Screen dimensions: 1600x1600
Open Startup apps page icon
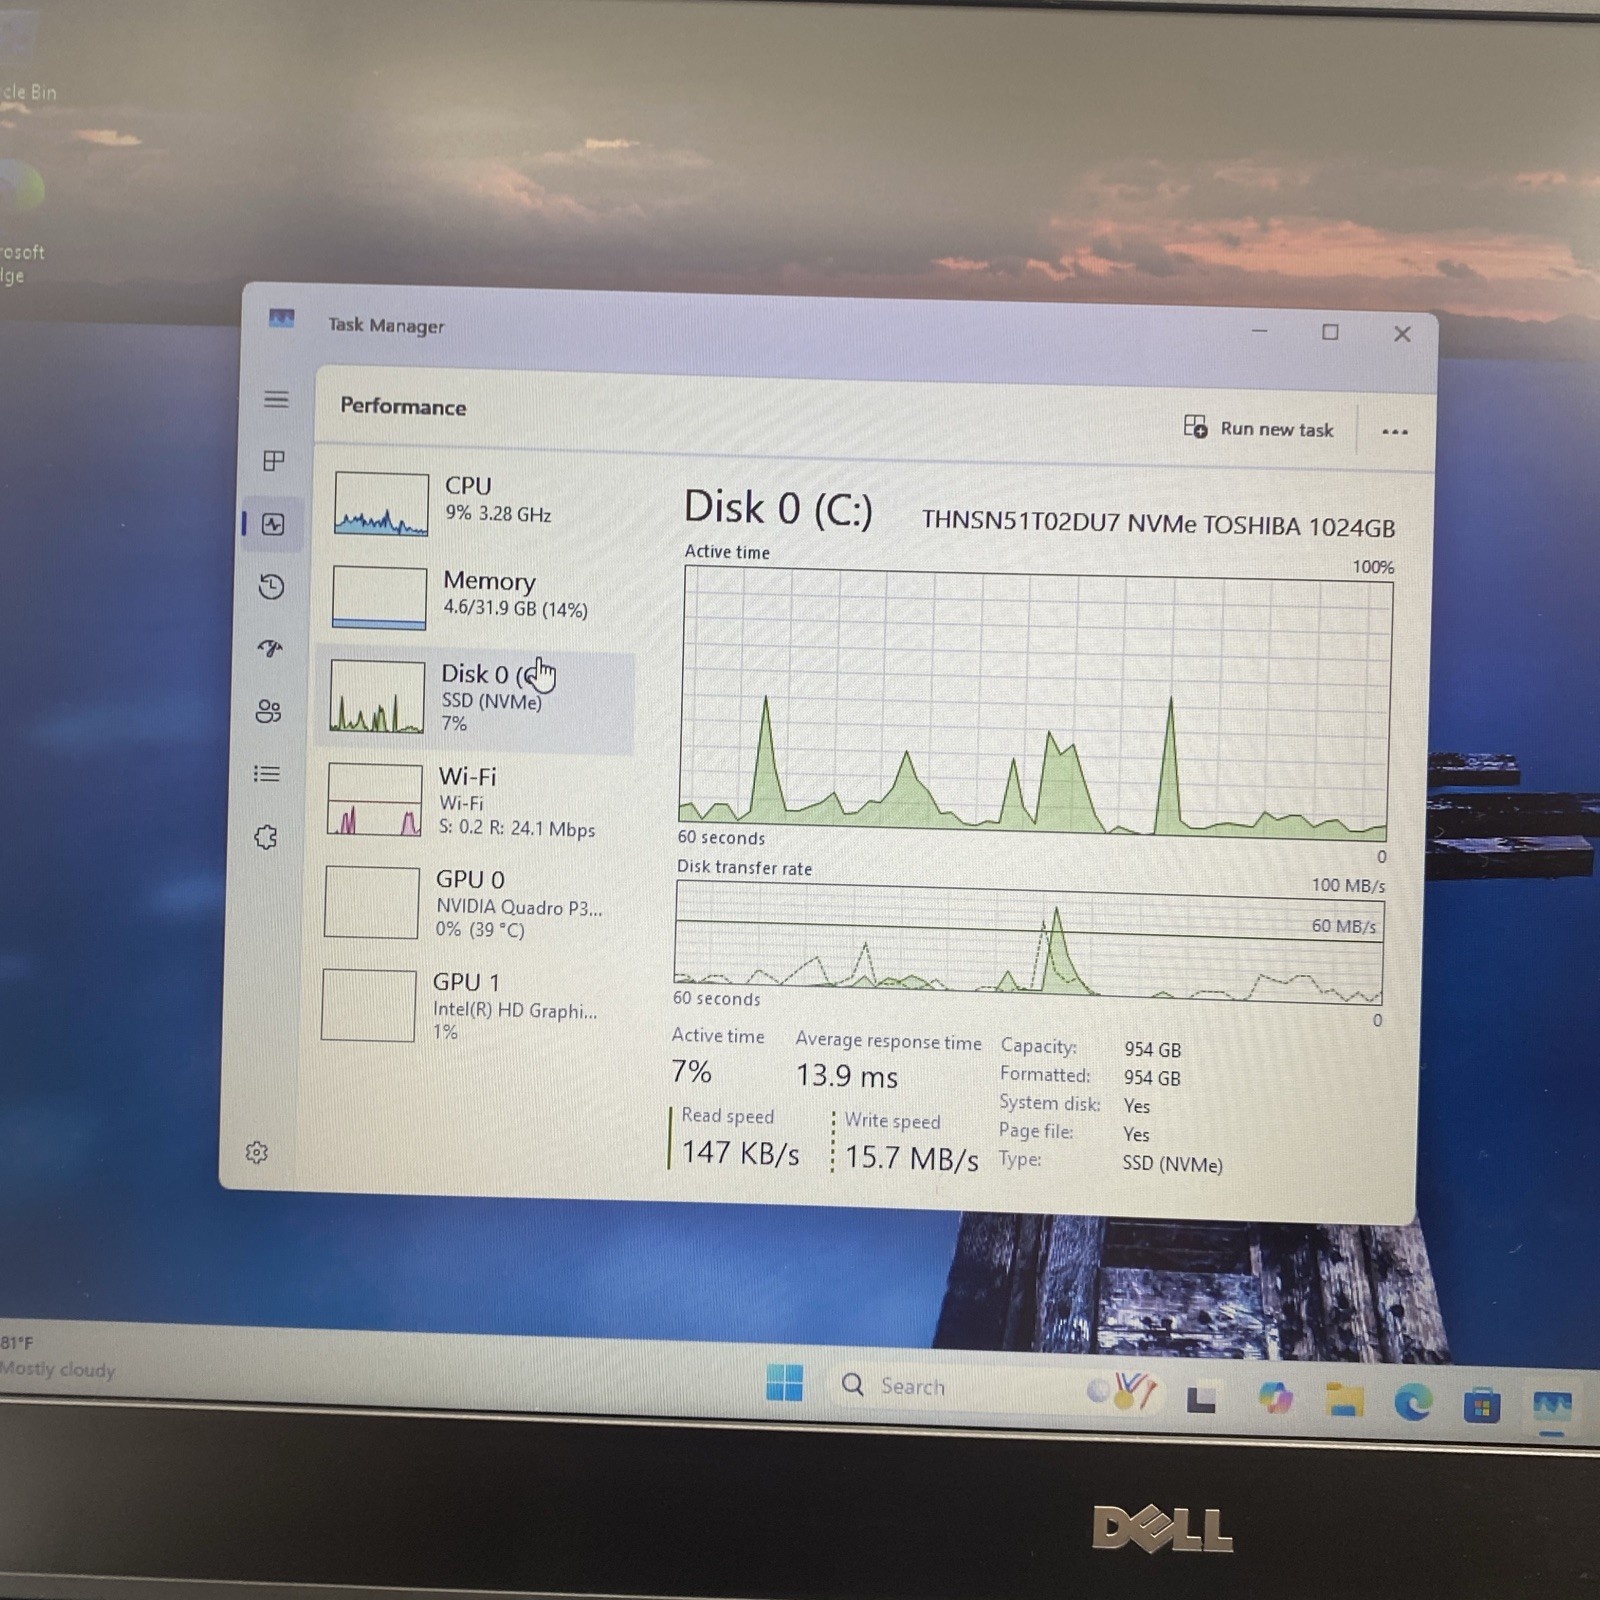pos(270,648)
